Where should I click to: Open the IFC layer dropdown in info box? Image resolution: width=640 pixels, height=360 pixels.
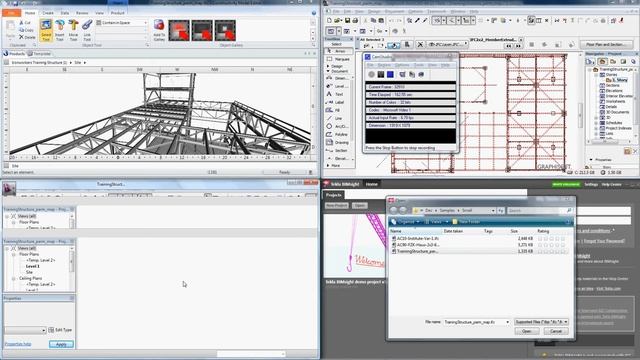(x=448, y=44)
